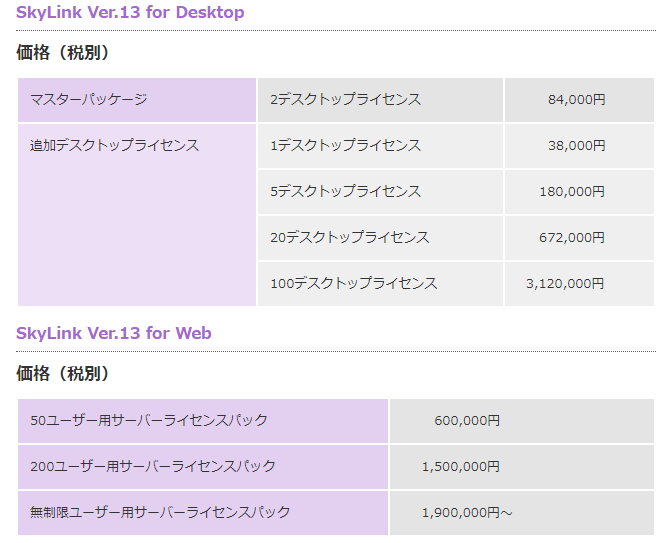
Task: Select the 無制限ユーザー用サーバーライセンスパック cell
Action: [x=161, y=512]
